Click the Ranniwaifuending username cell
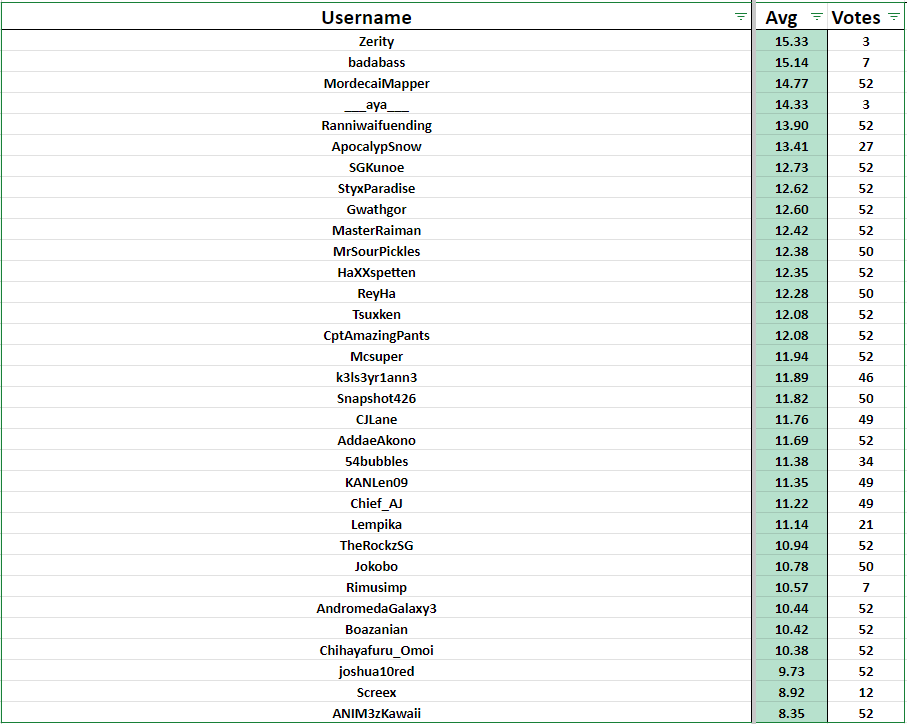907x724 pixels. (376, 126)
